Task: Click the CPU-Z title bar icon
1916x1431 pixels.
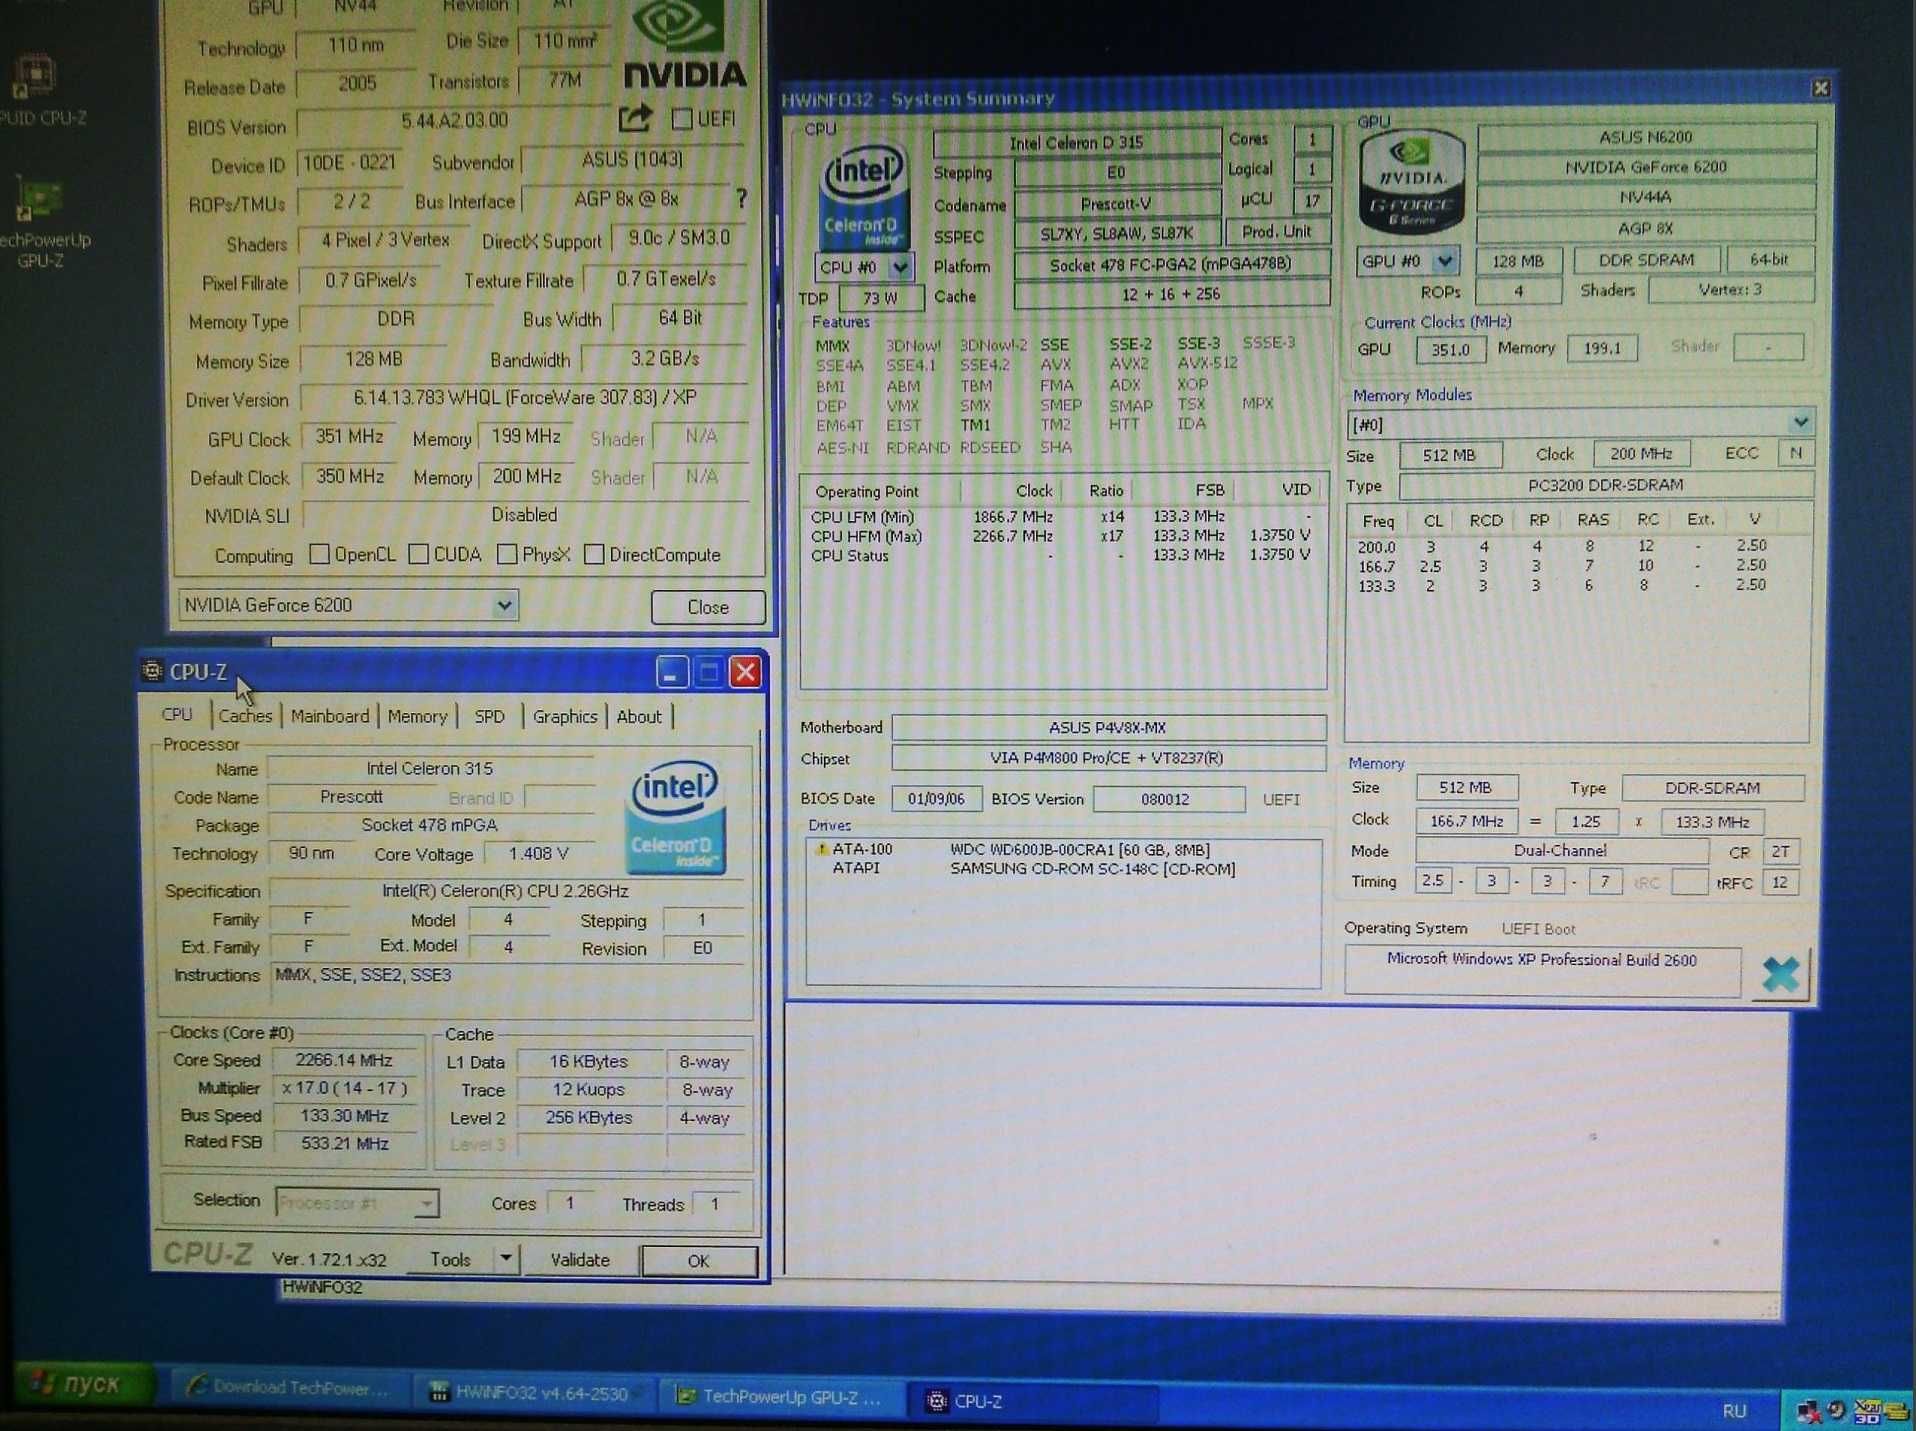Action: tap(152, 670)
